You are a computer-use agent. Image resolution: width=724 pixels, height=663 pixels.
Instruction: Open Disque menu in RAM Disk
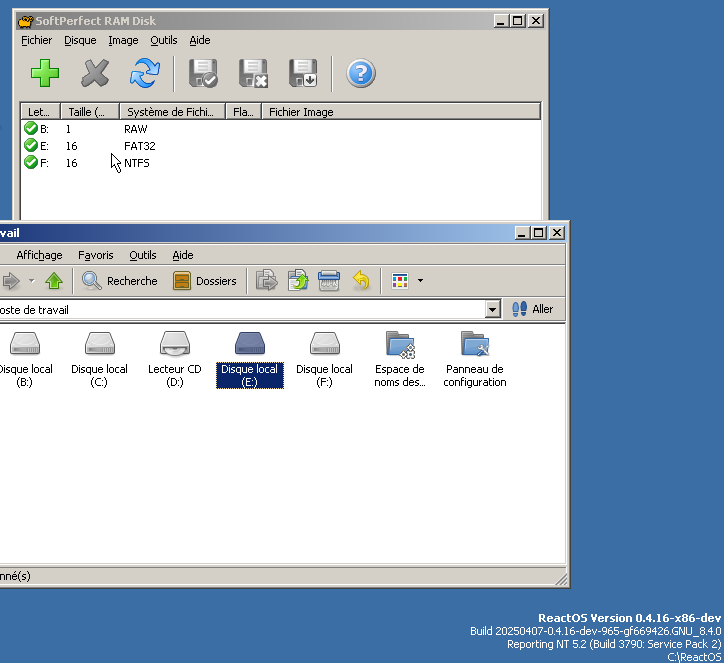tap(80, 41)
